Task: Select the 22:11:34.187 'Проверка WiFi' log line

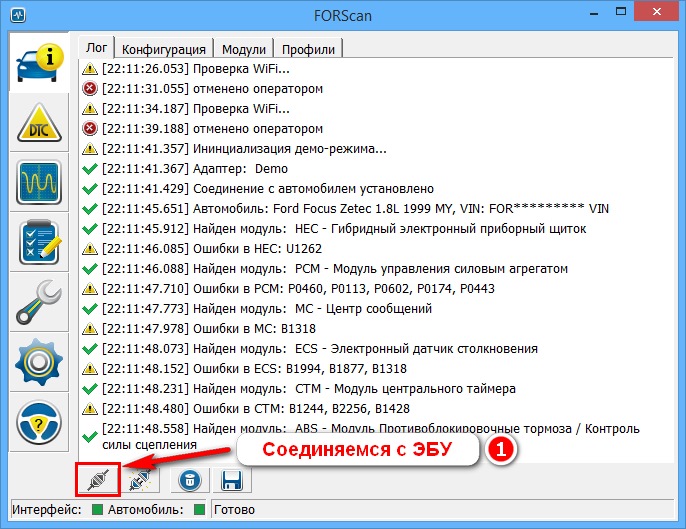Action: point(376,109)
